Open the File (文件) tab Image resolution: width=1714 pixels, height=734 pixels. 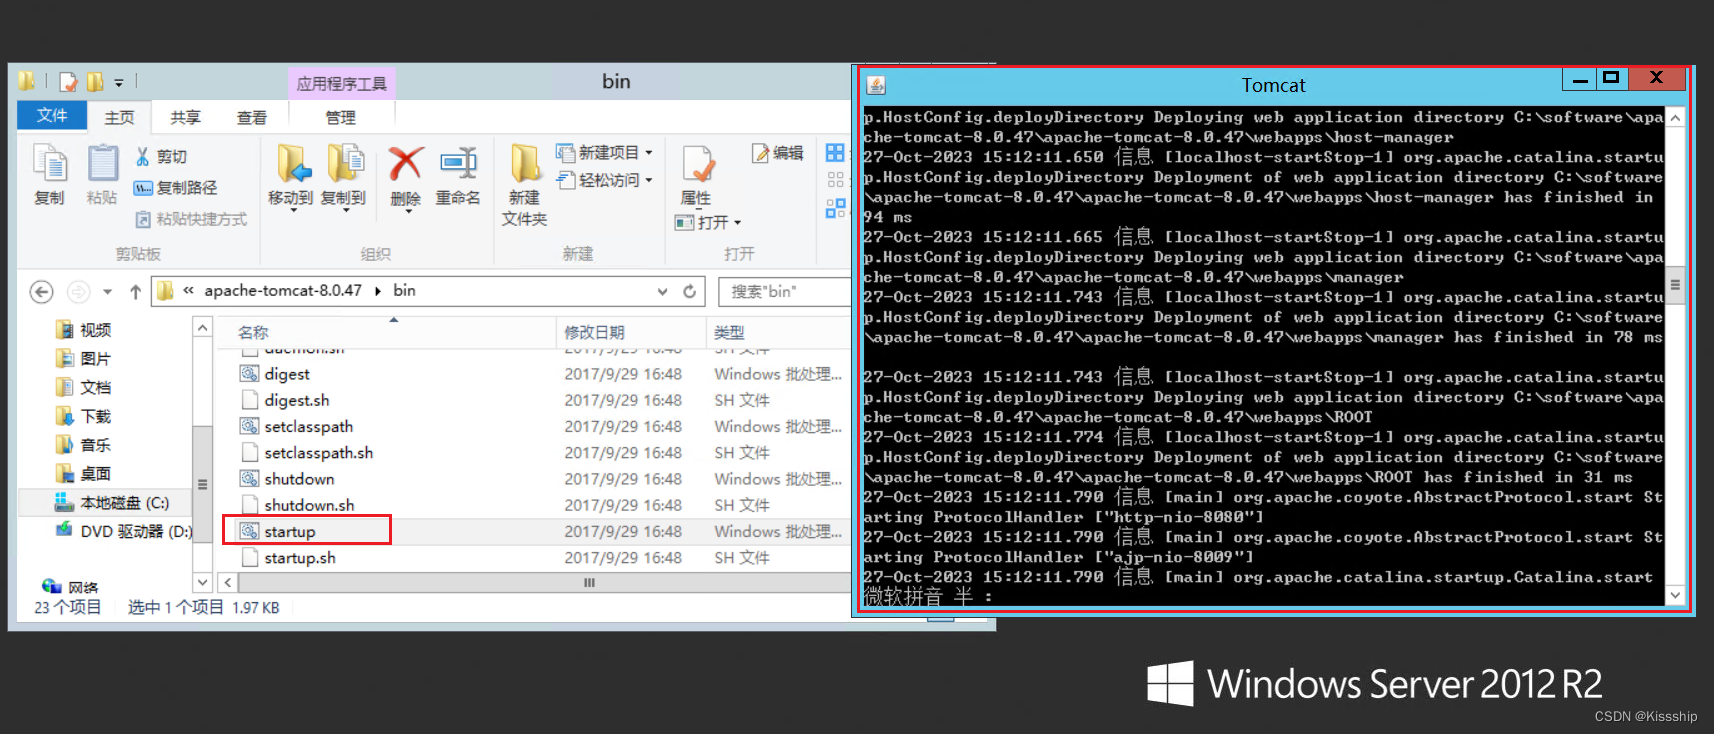(52, 115)
